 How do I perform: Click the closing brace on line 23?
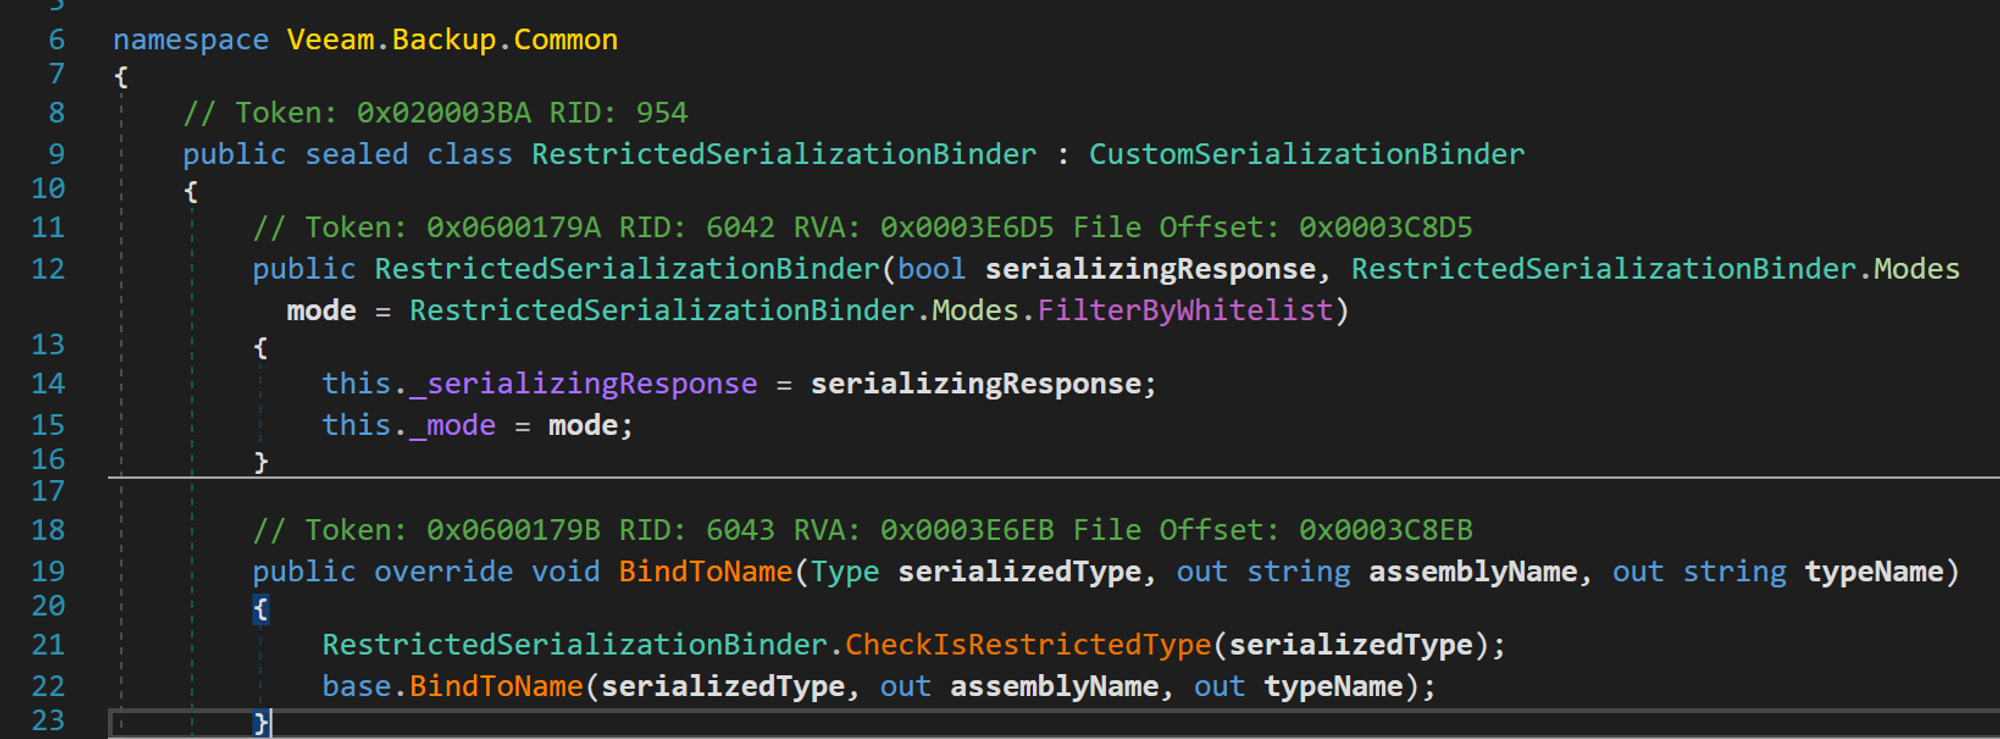pyautogui.click(x=260, y=722)
